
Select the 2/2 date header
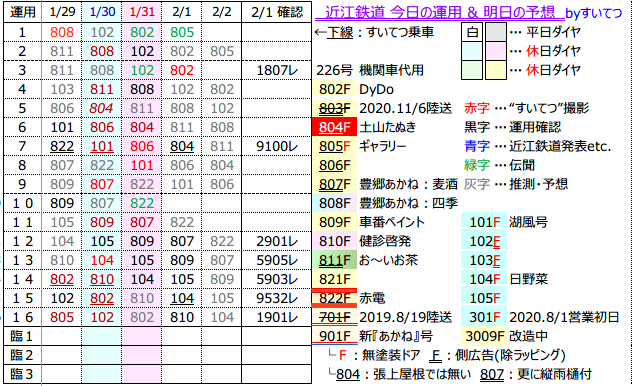coord(222,12)
